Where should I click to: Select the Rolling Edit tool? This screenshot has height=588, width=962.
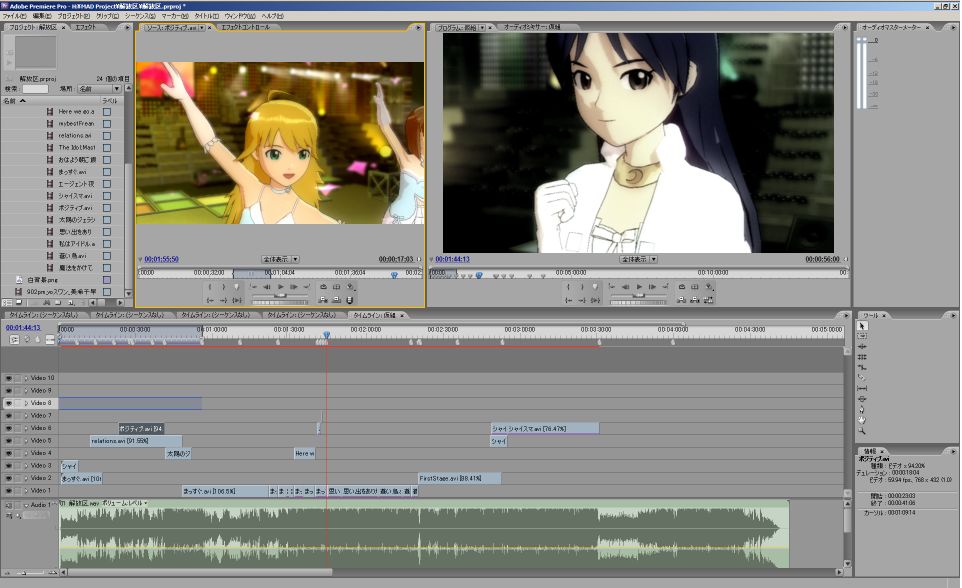tap(861, 357)
